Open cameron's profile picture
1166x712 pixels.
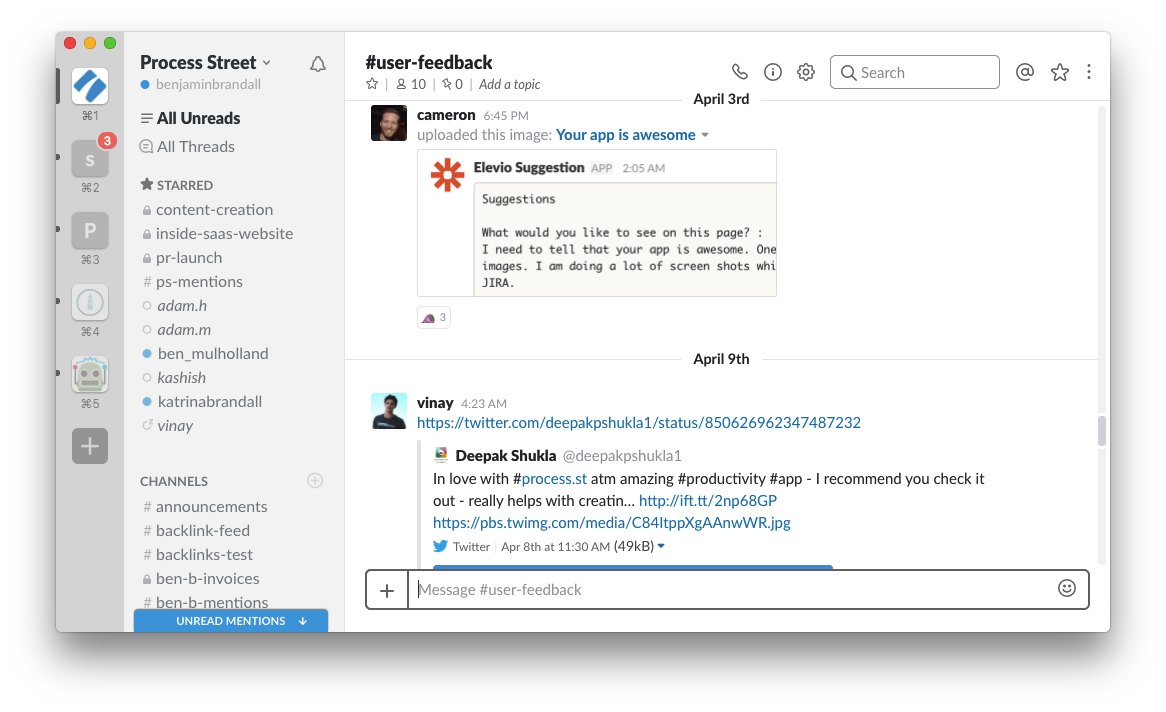[389, 123]
